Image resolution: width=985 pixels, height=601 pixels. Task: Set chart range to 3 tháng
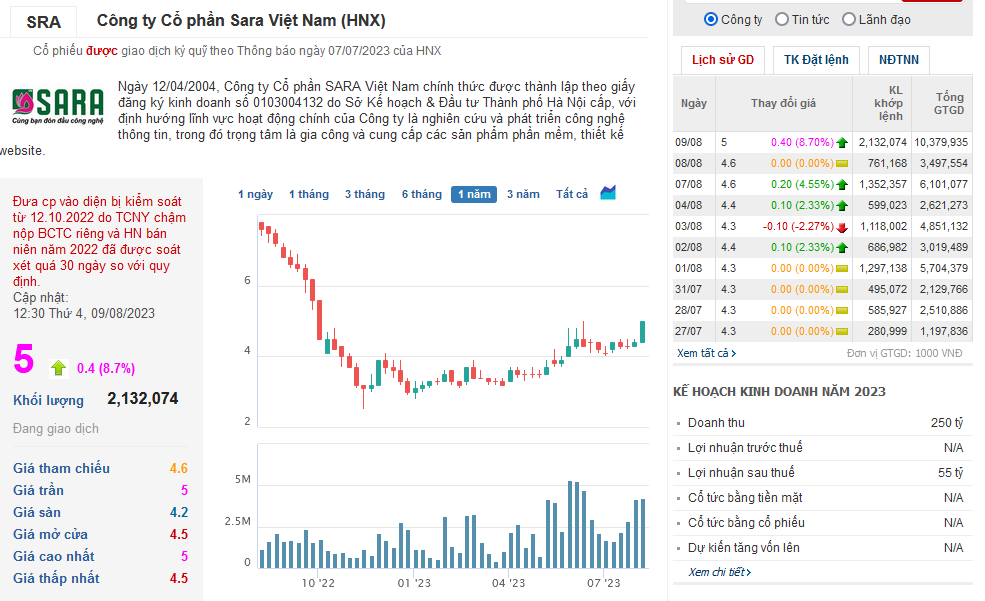[364, 194]
